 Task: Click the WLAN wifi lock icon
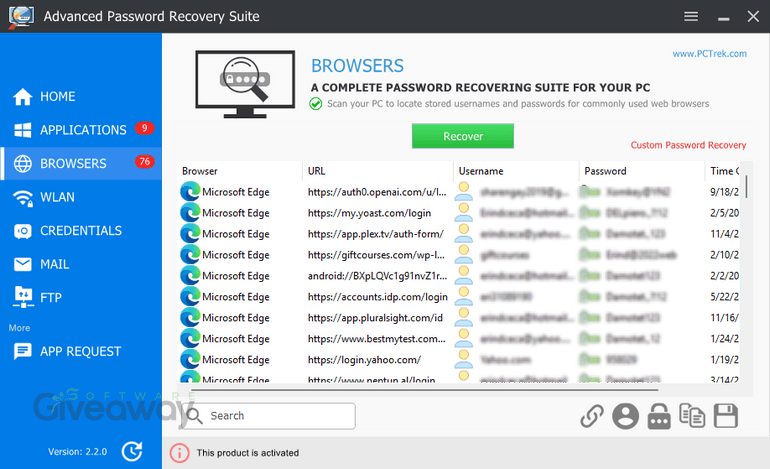[x=23, y=197]
